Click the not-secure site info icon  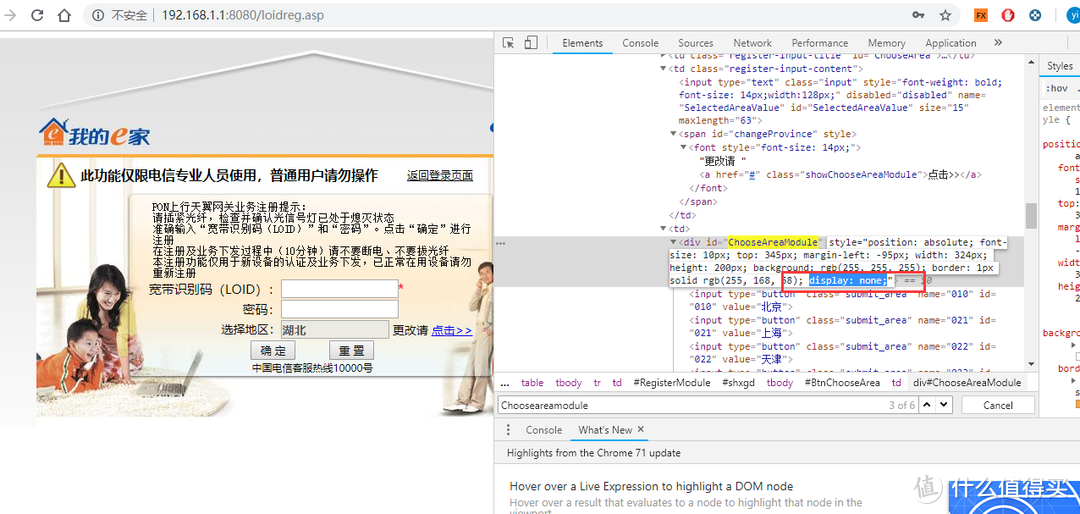pos(99,15)
